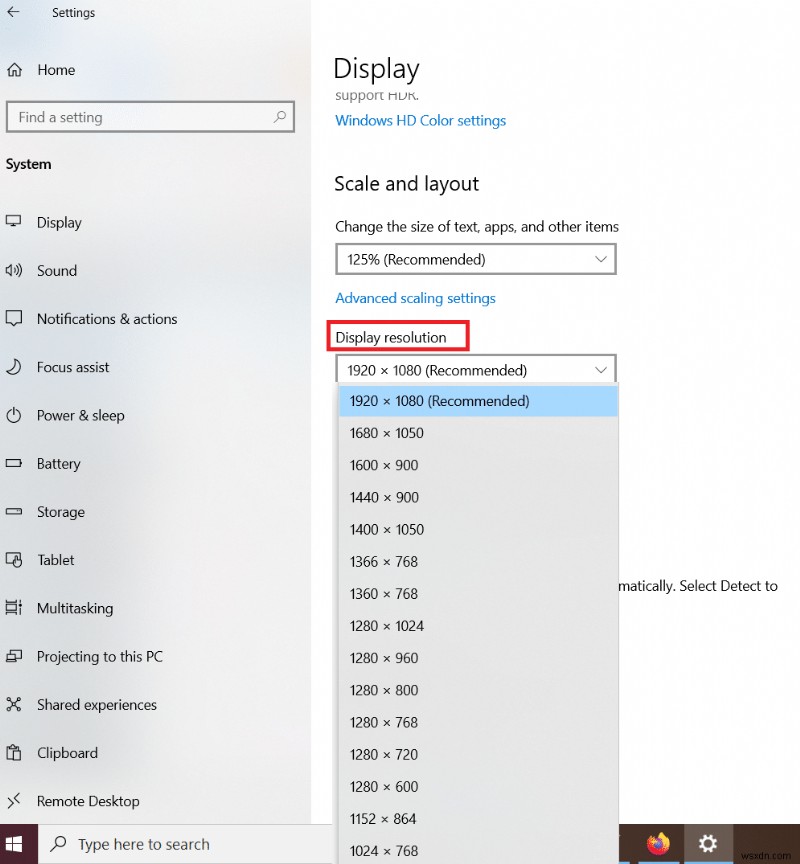Screen dimensions: 800x864
Task: Click the Find a setting search field
Action: (x=140, y=117)
